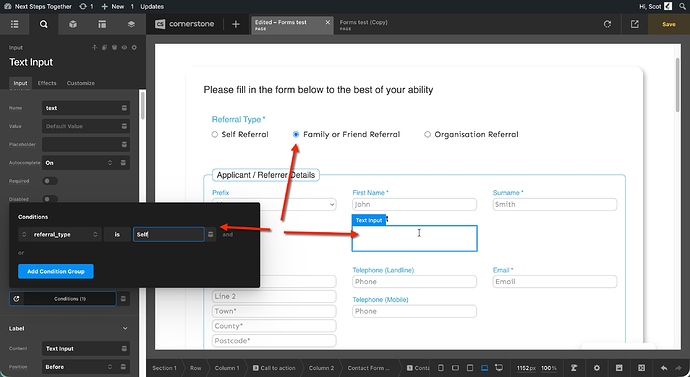Click the Cornerstone logo

click(x=185, y=24)
